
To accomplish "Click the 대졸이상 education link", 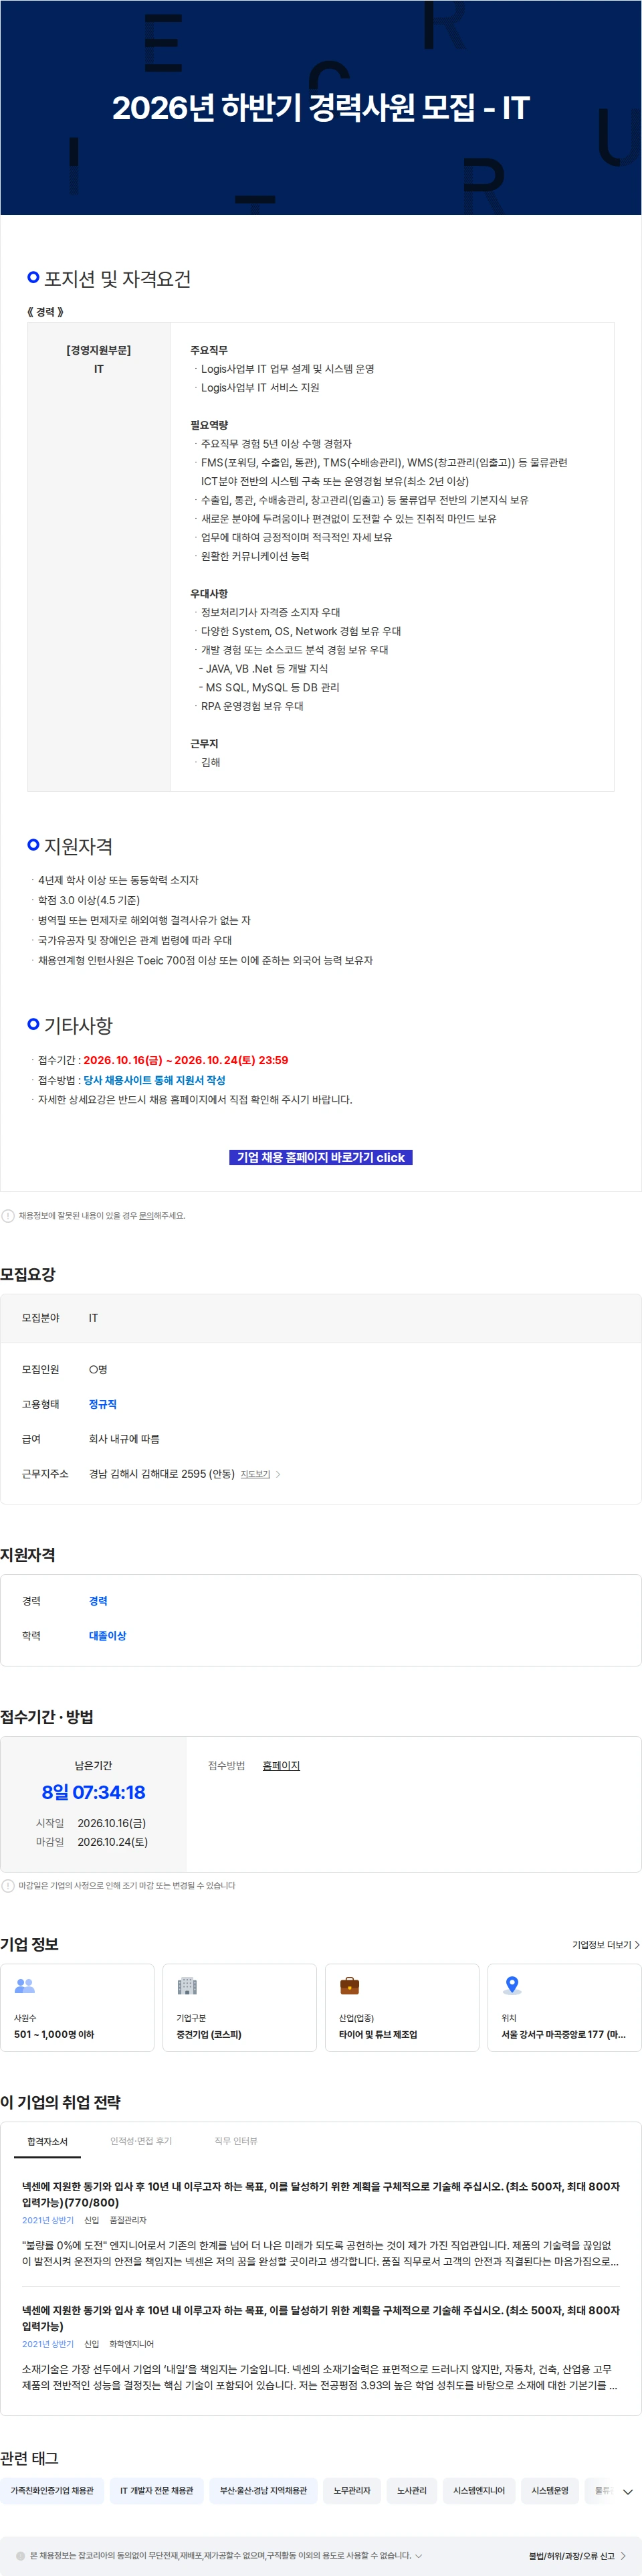I will [107, 1636].
